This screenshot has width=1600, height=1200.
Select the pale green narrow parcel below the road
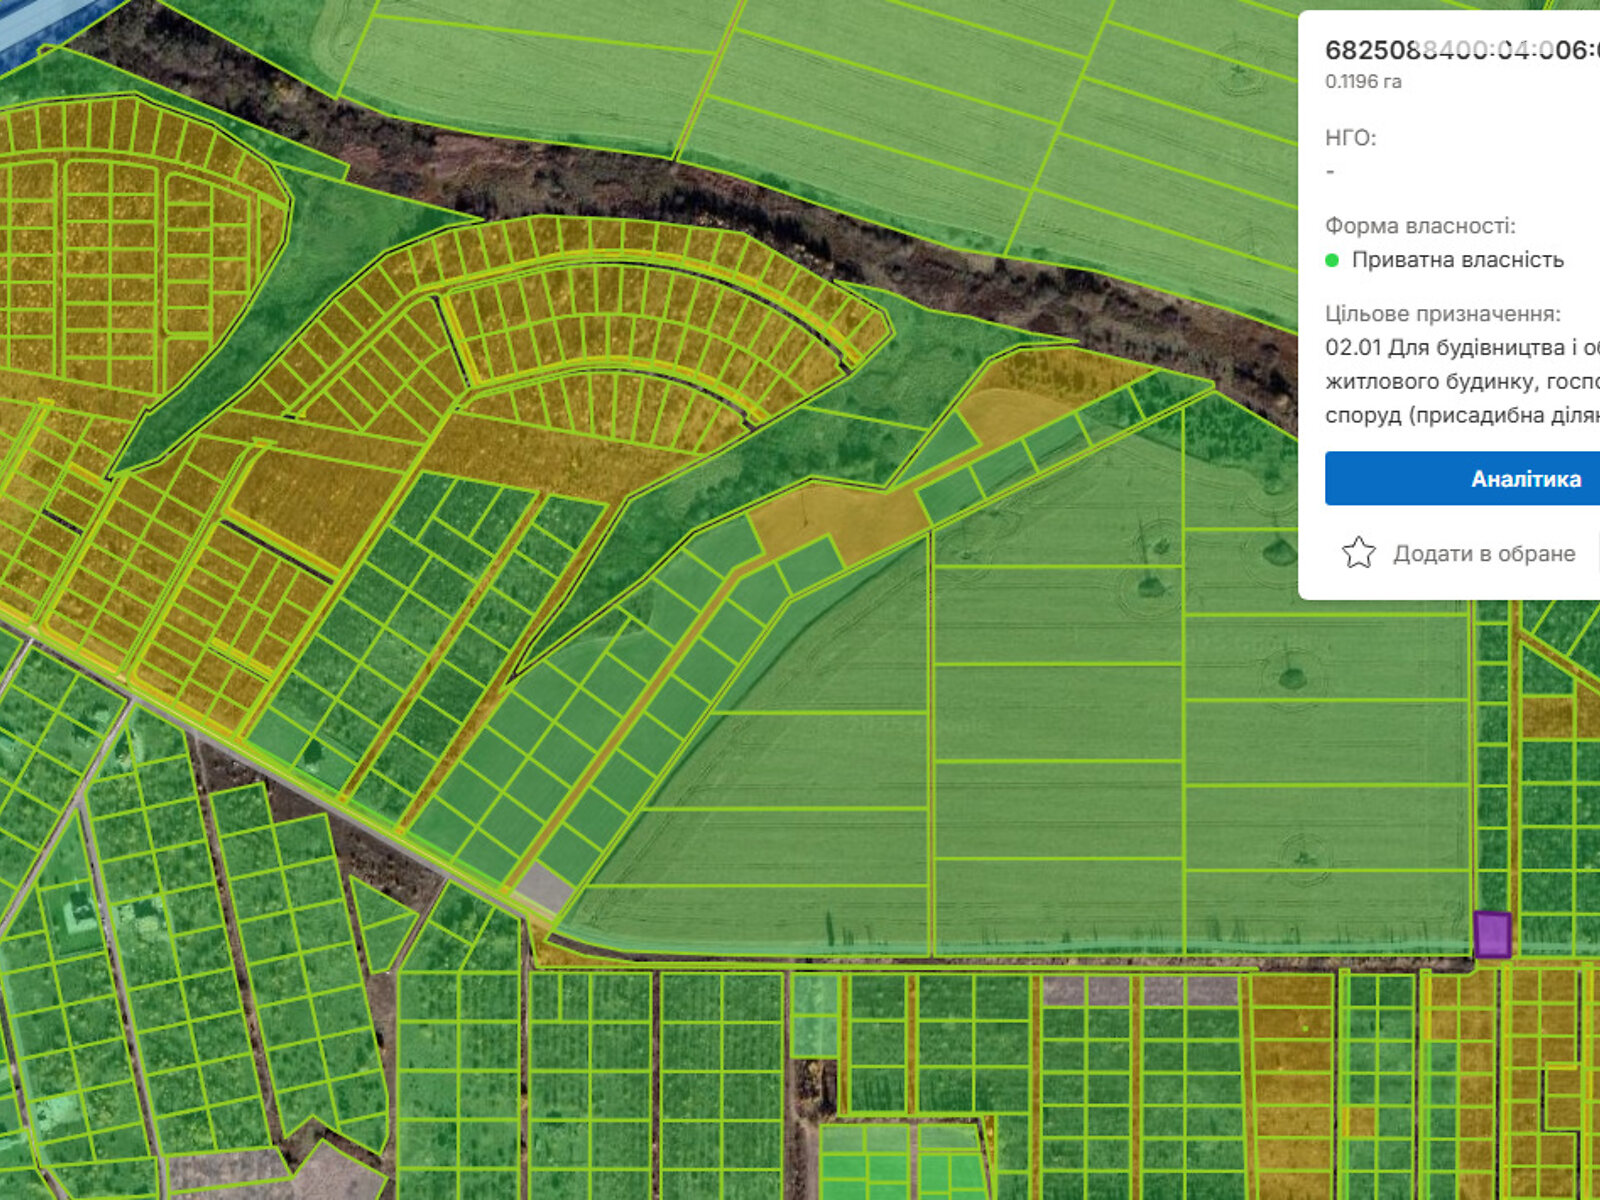coord(815,1015)
